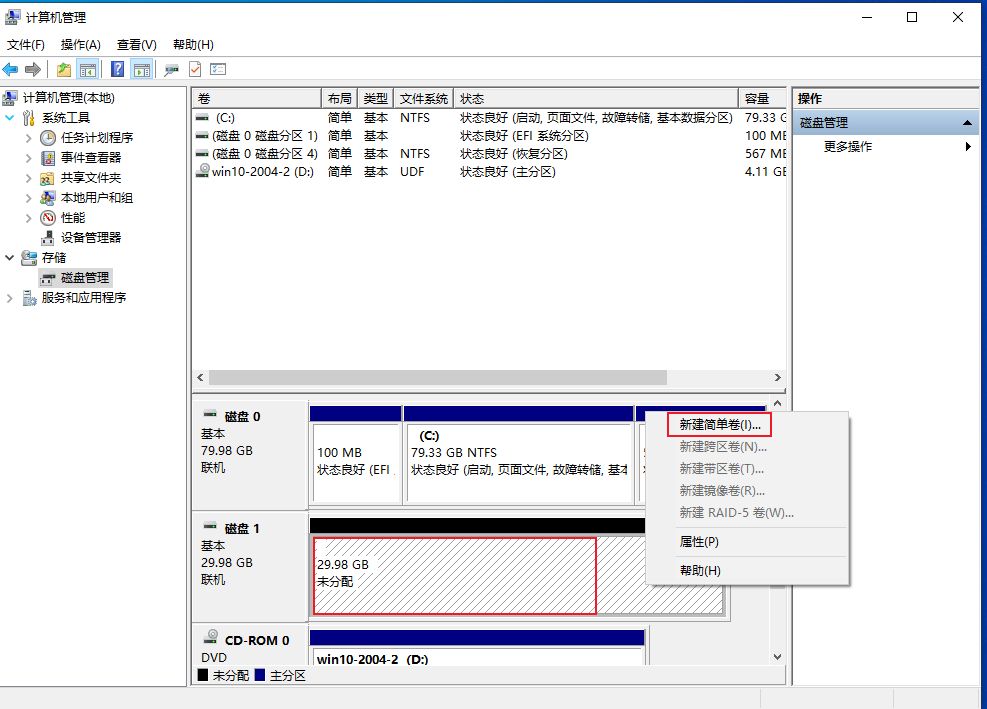Choose 新建简单卷(I)... from context menu
This screenshot has height=709, width=987.
point(719,425)
